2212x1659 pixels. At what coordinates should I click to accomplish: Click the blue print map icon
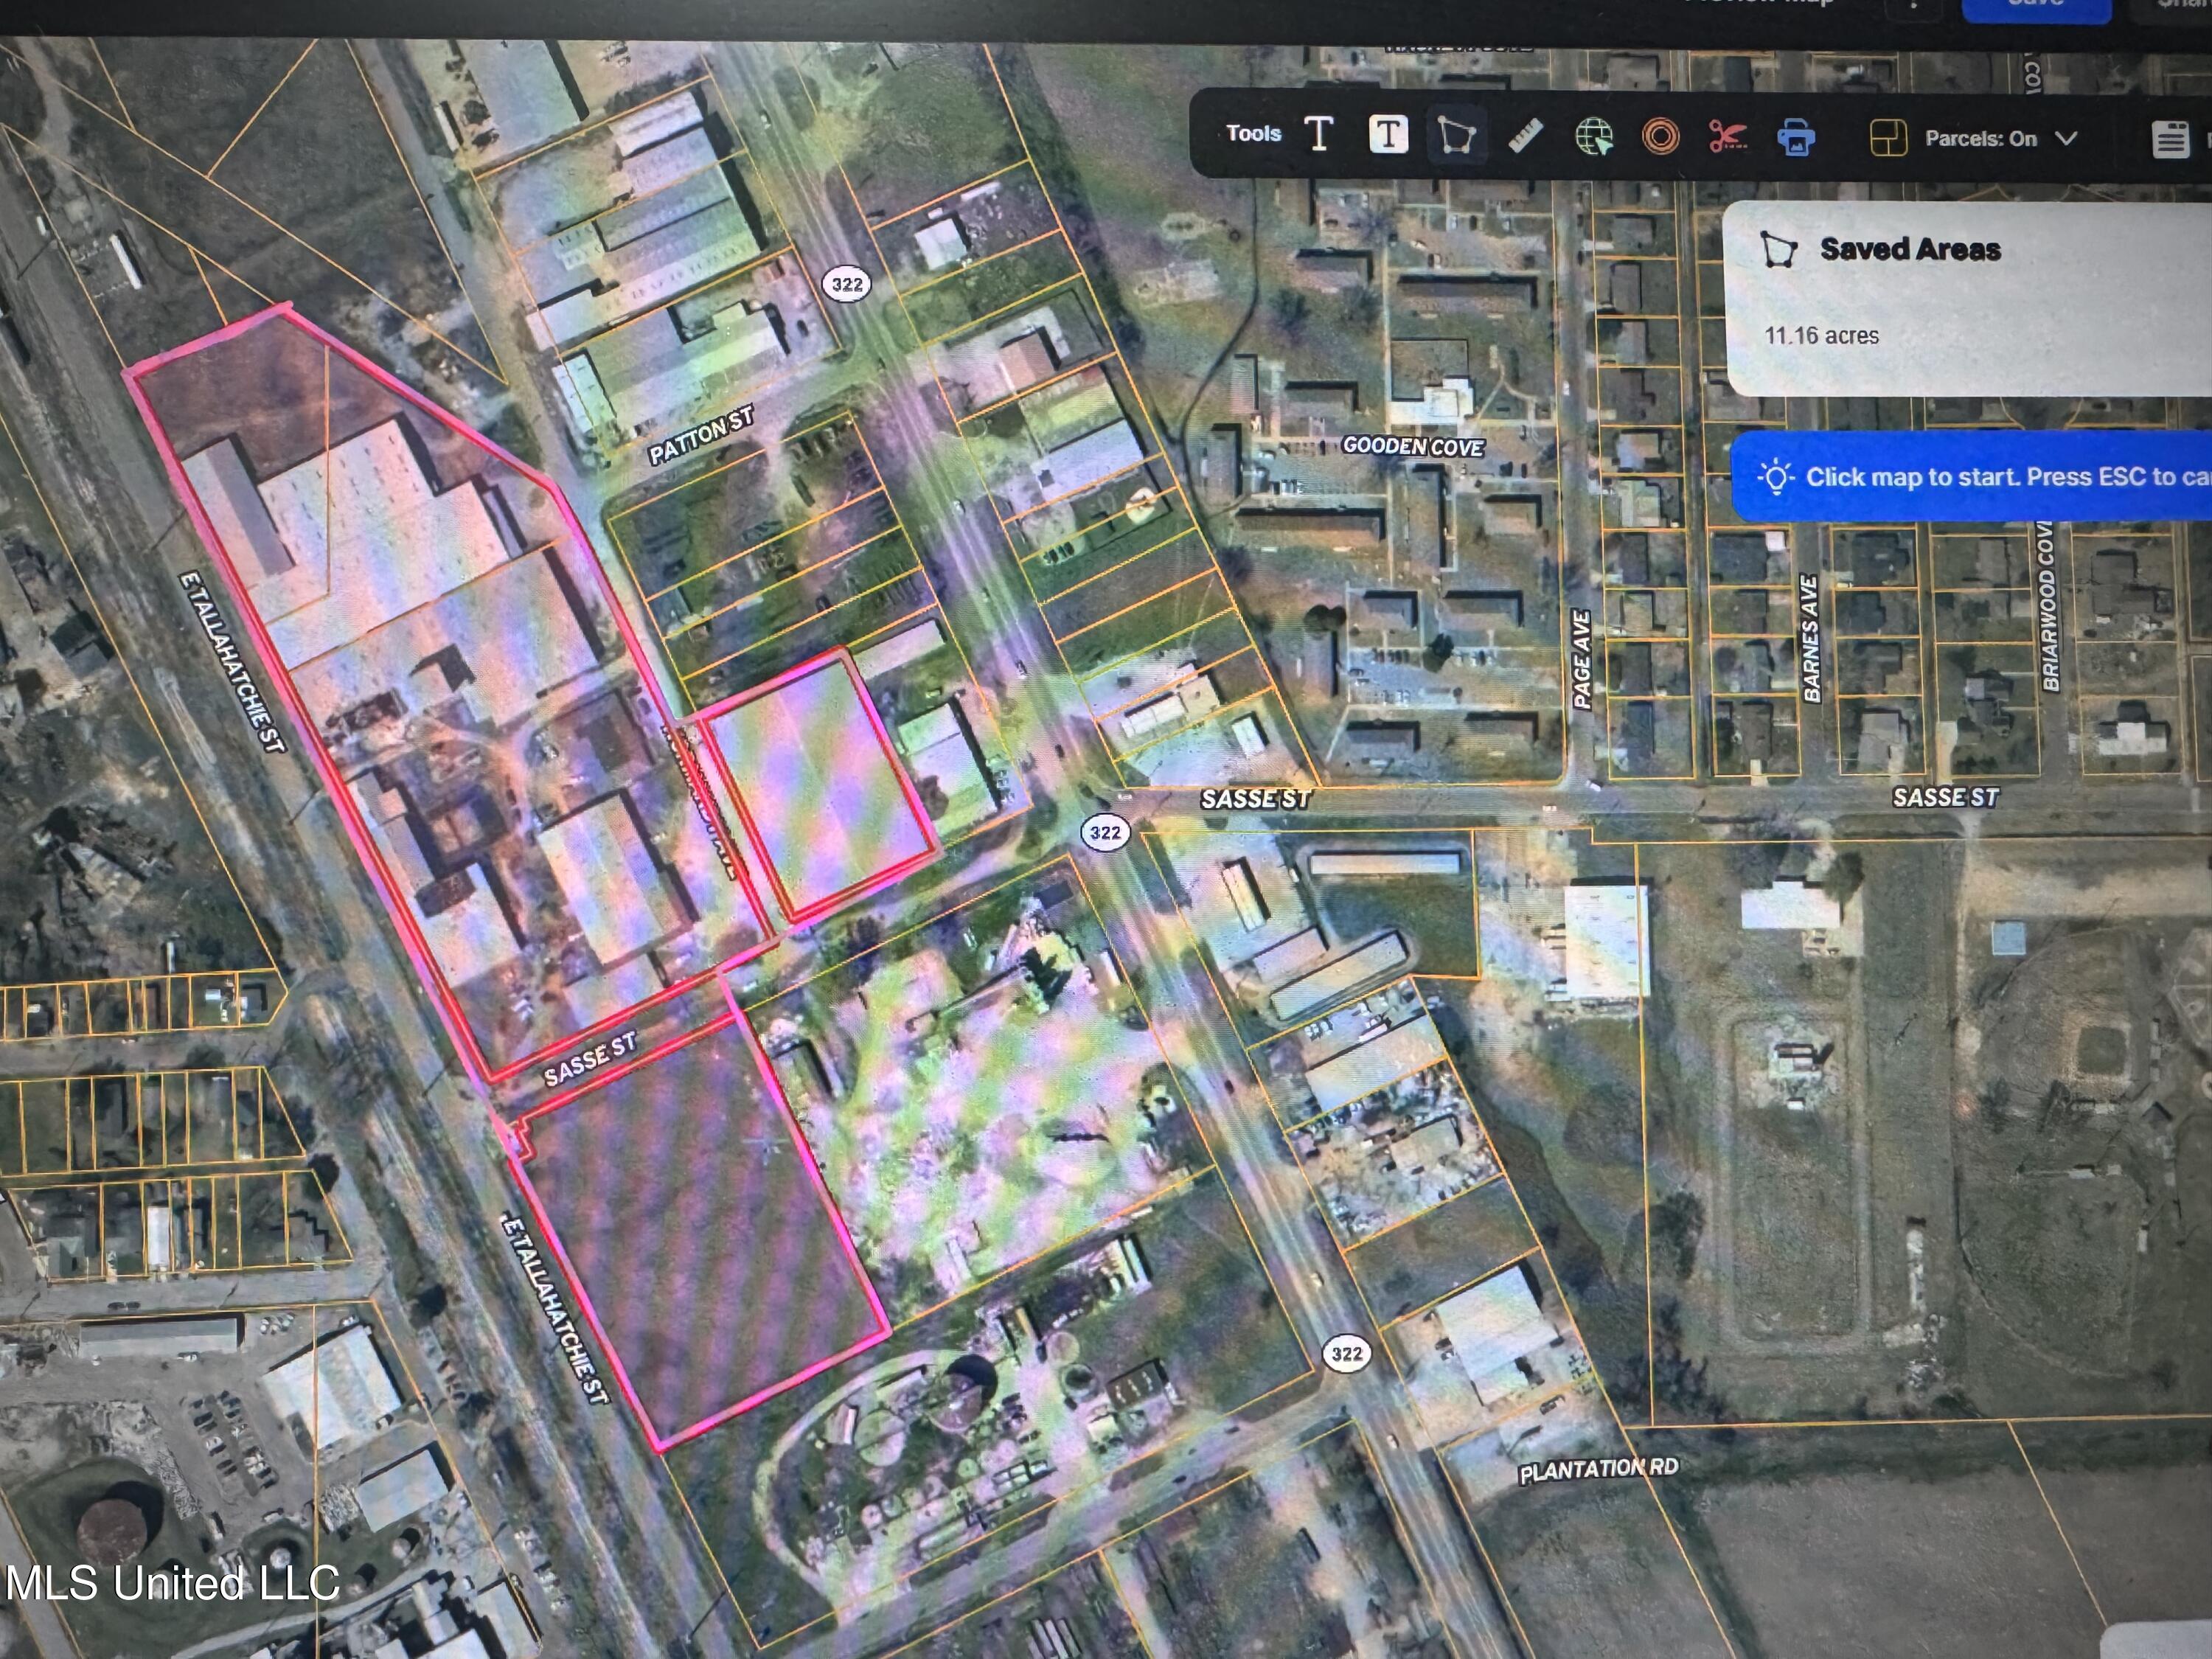[x=1796, y=137]
